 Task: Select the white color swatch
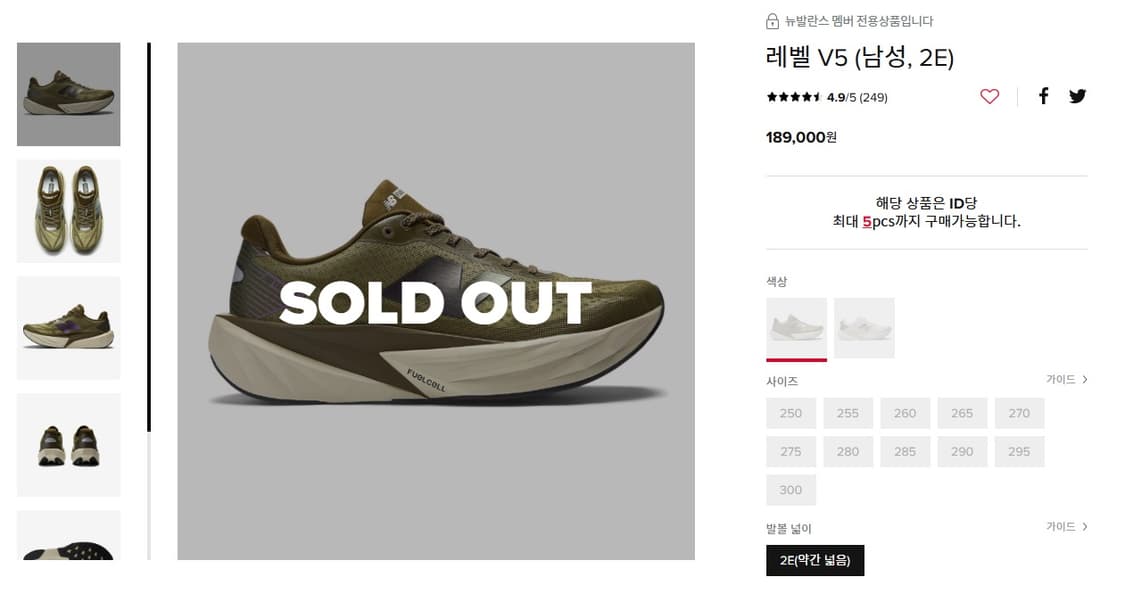pos(864,327)
